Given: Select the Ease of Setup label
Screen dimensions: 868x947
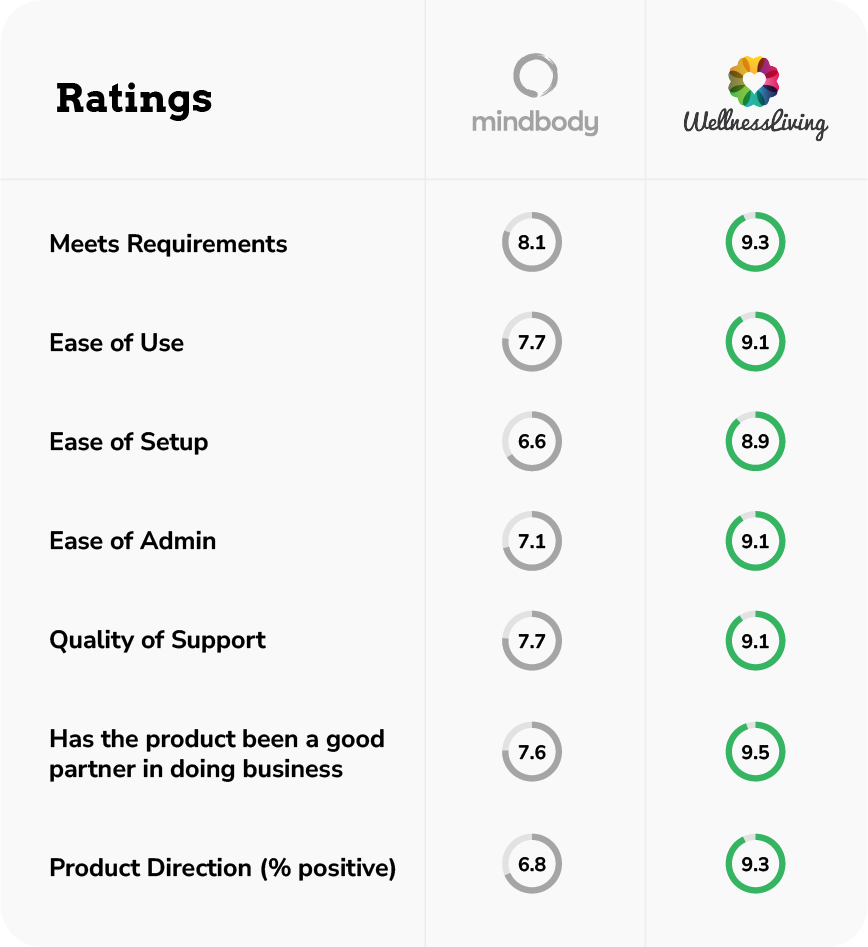Looking at the screenshot, I should pos(128,442).
